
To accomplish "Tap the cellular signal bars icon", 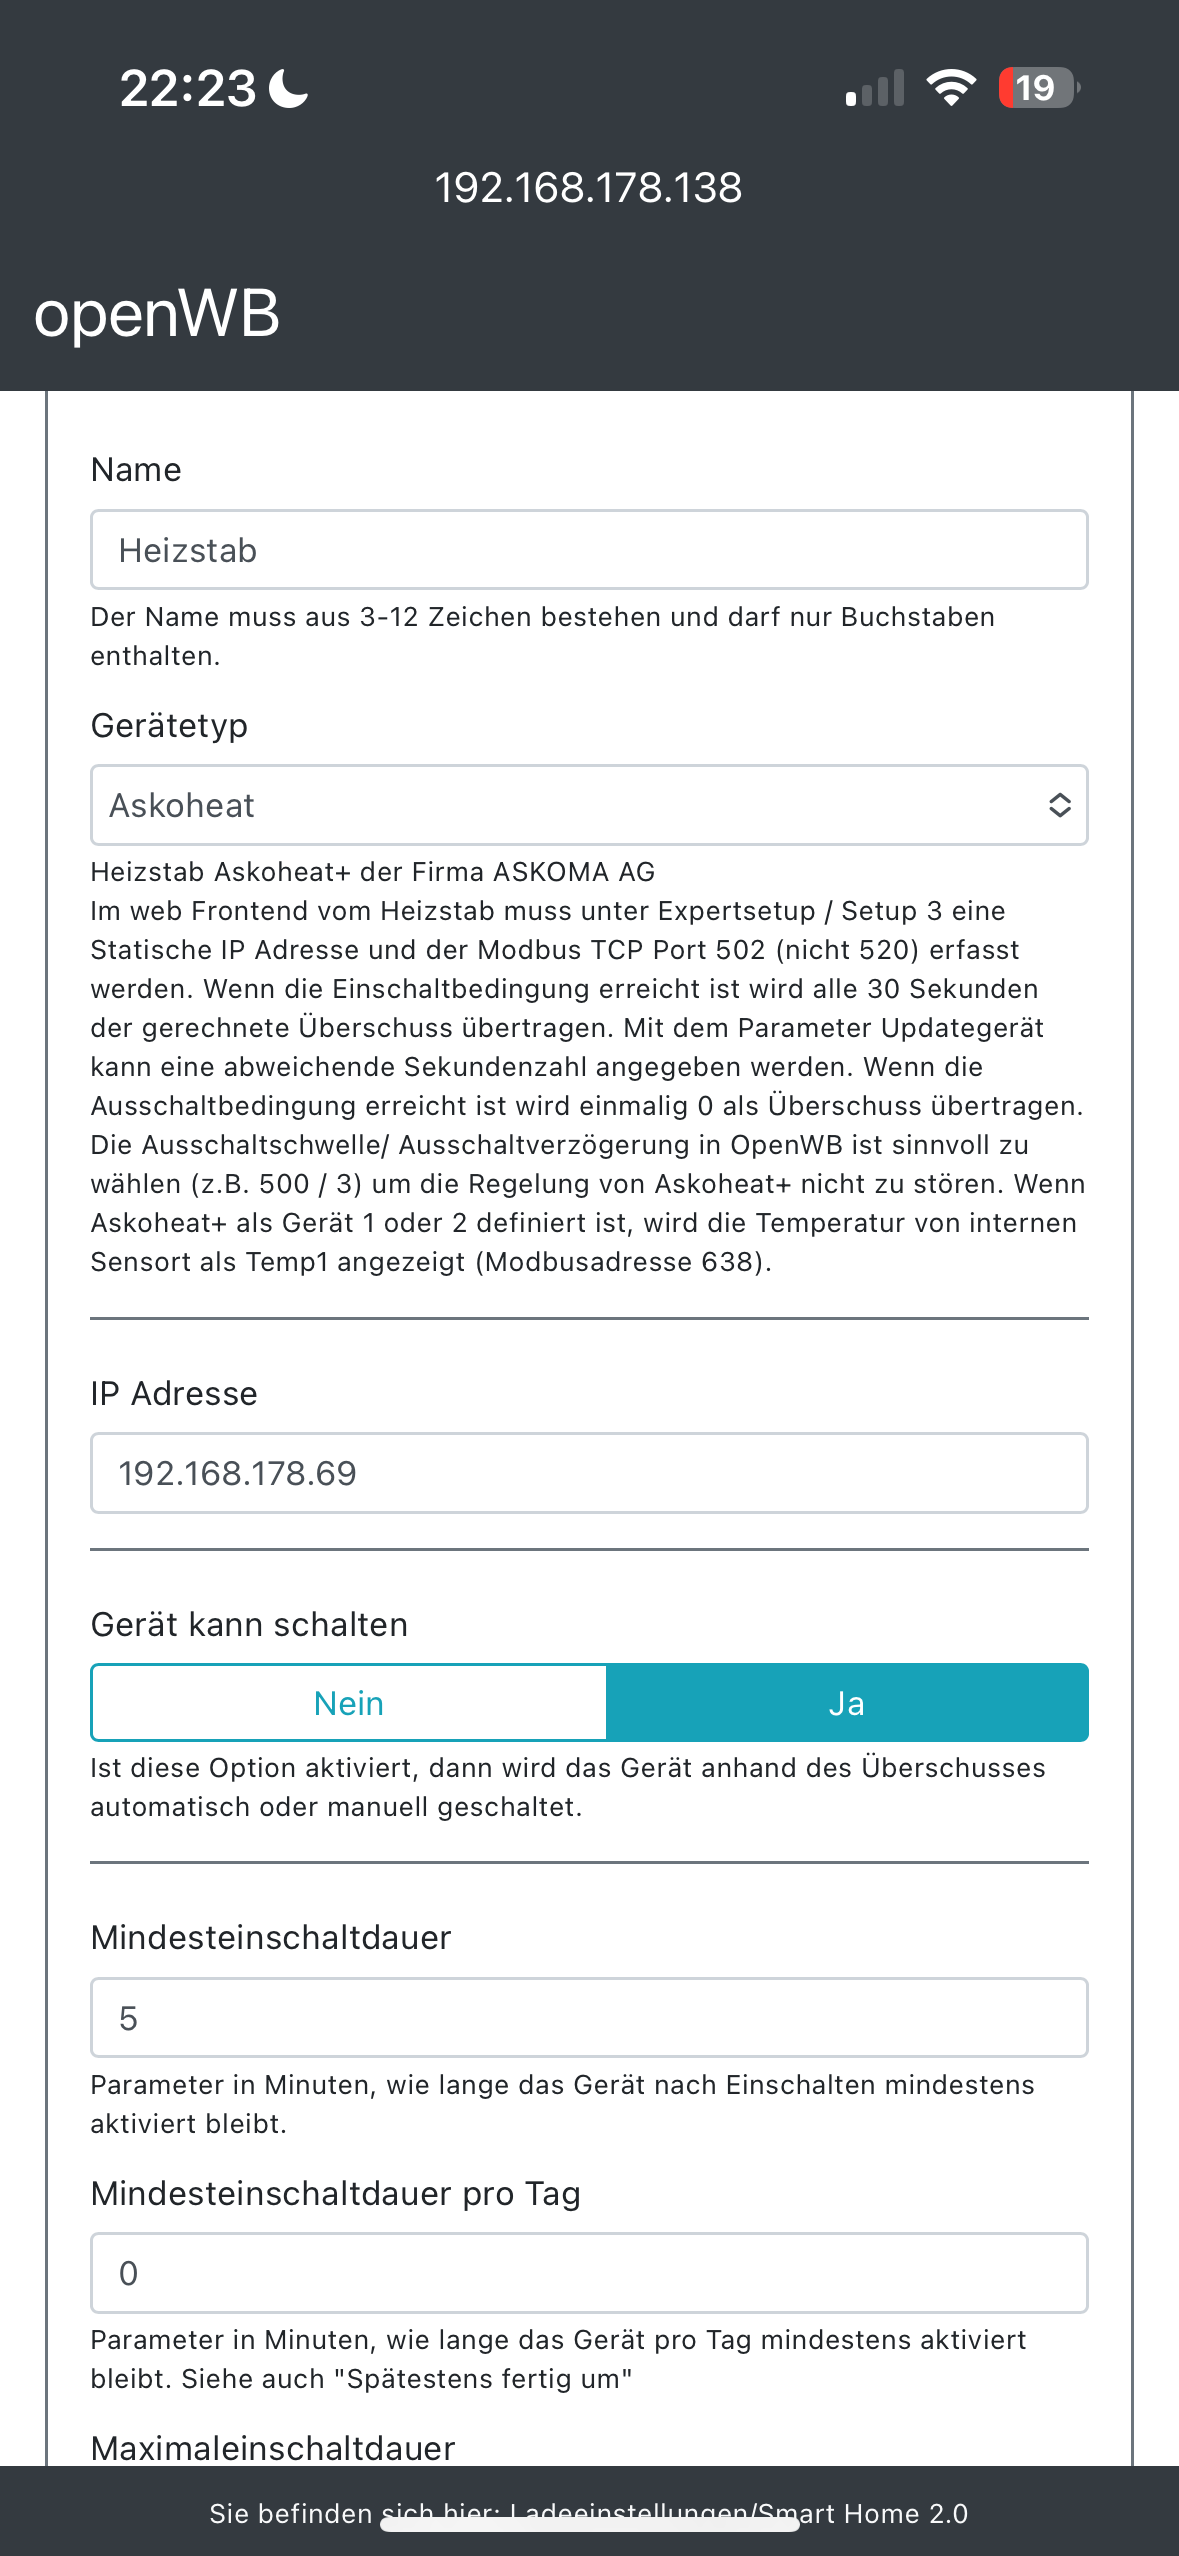I will click(875, 88).
